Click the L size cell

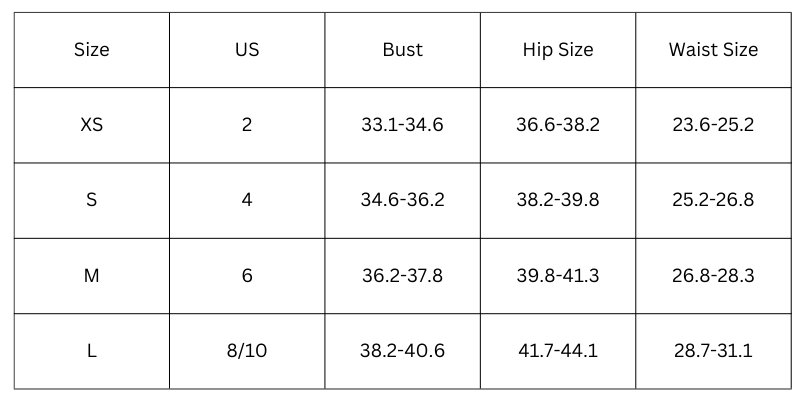pyautogui.click(x=91, y=351)
